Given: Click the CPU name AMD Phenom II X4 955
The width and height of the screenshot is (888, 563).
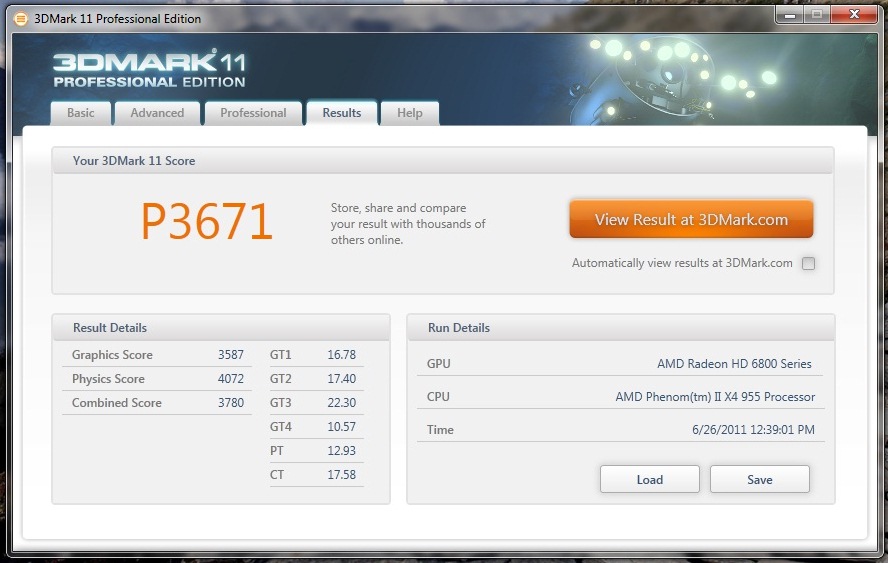Looking at the screenshot, I should pos(715,396).
